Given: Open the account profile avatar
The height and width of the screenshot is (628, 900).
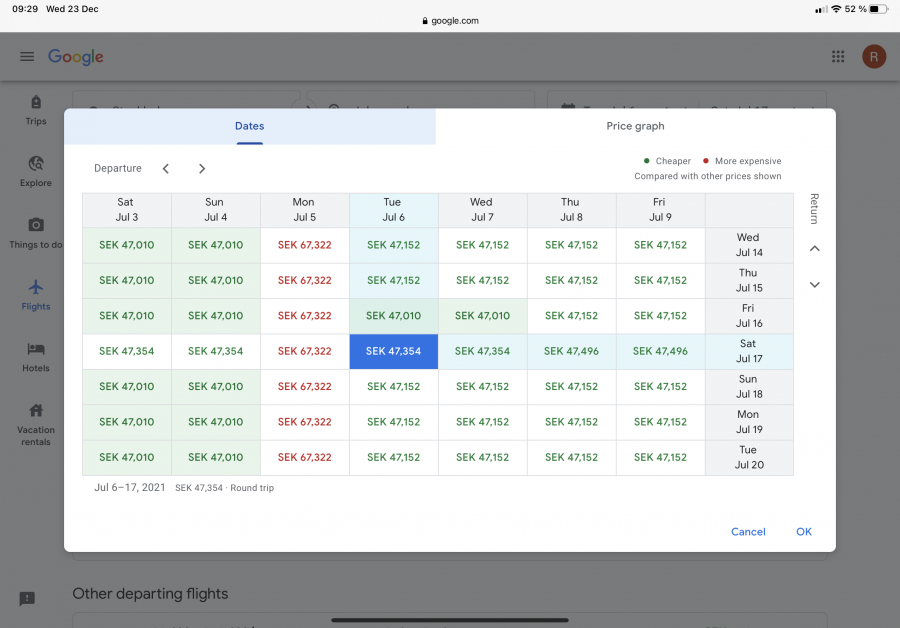Looking at the screenshot, I should point(874,57).
